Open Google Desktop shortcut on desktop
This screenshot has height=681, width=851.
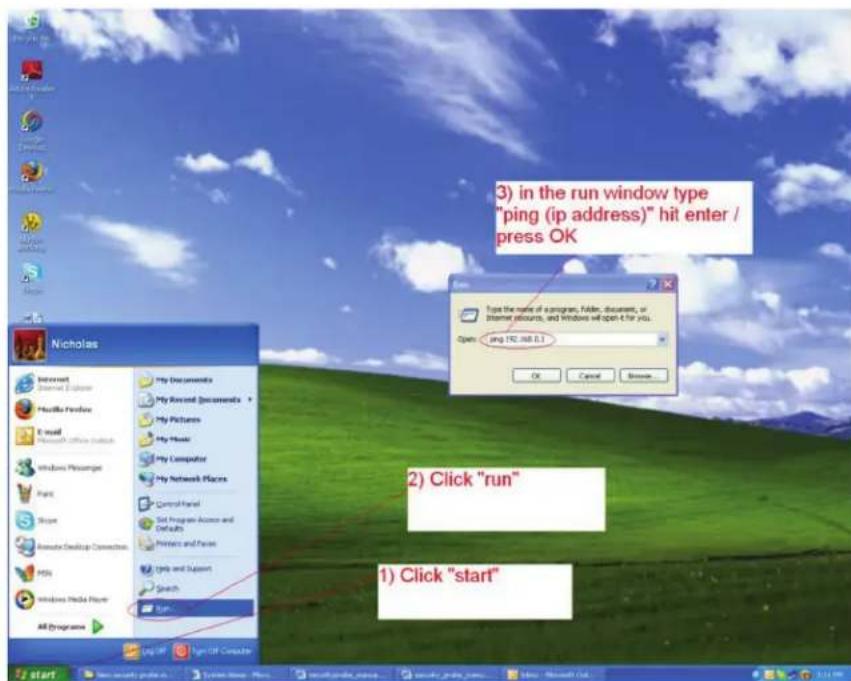coord(31,130)
